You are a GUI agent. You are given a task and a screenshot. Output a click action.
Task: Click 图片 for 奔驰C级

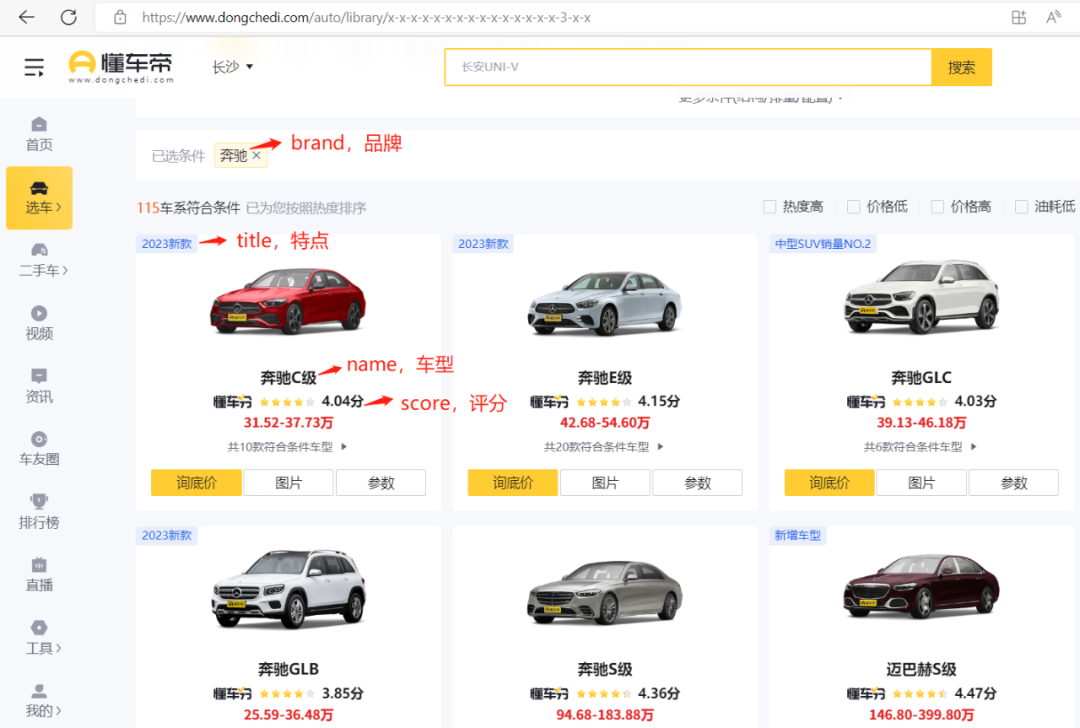289,483
